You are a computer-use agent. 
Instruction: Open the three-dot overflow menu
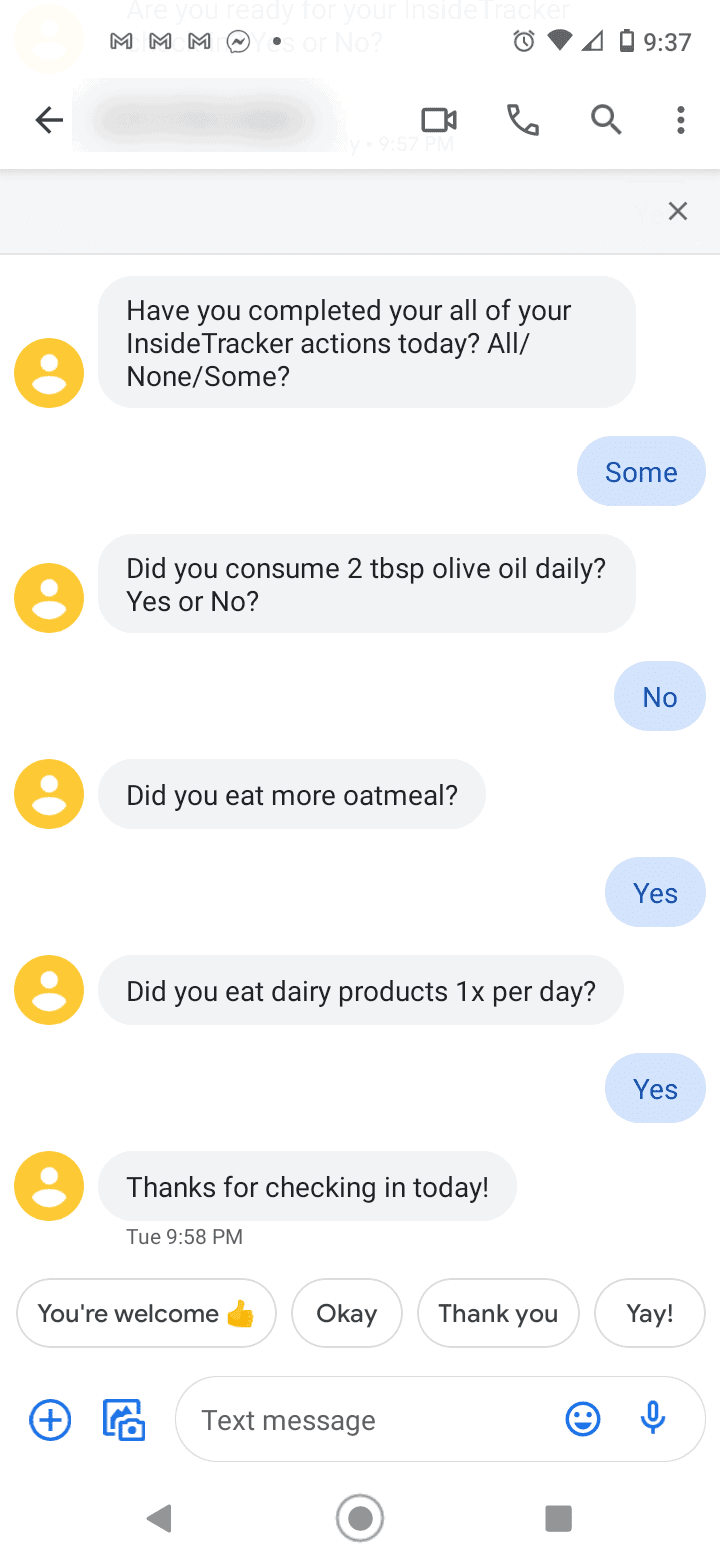point(680,121)
